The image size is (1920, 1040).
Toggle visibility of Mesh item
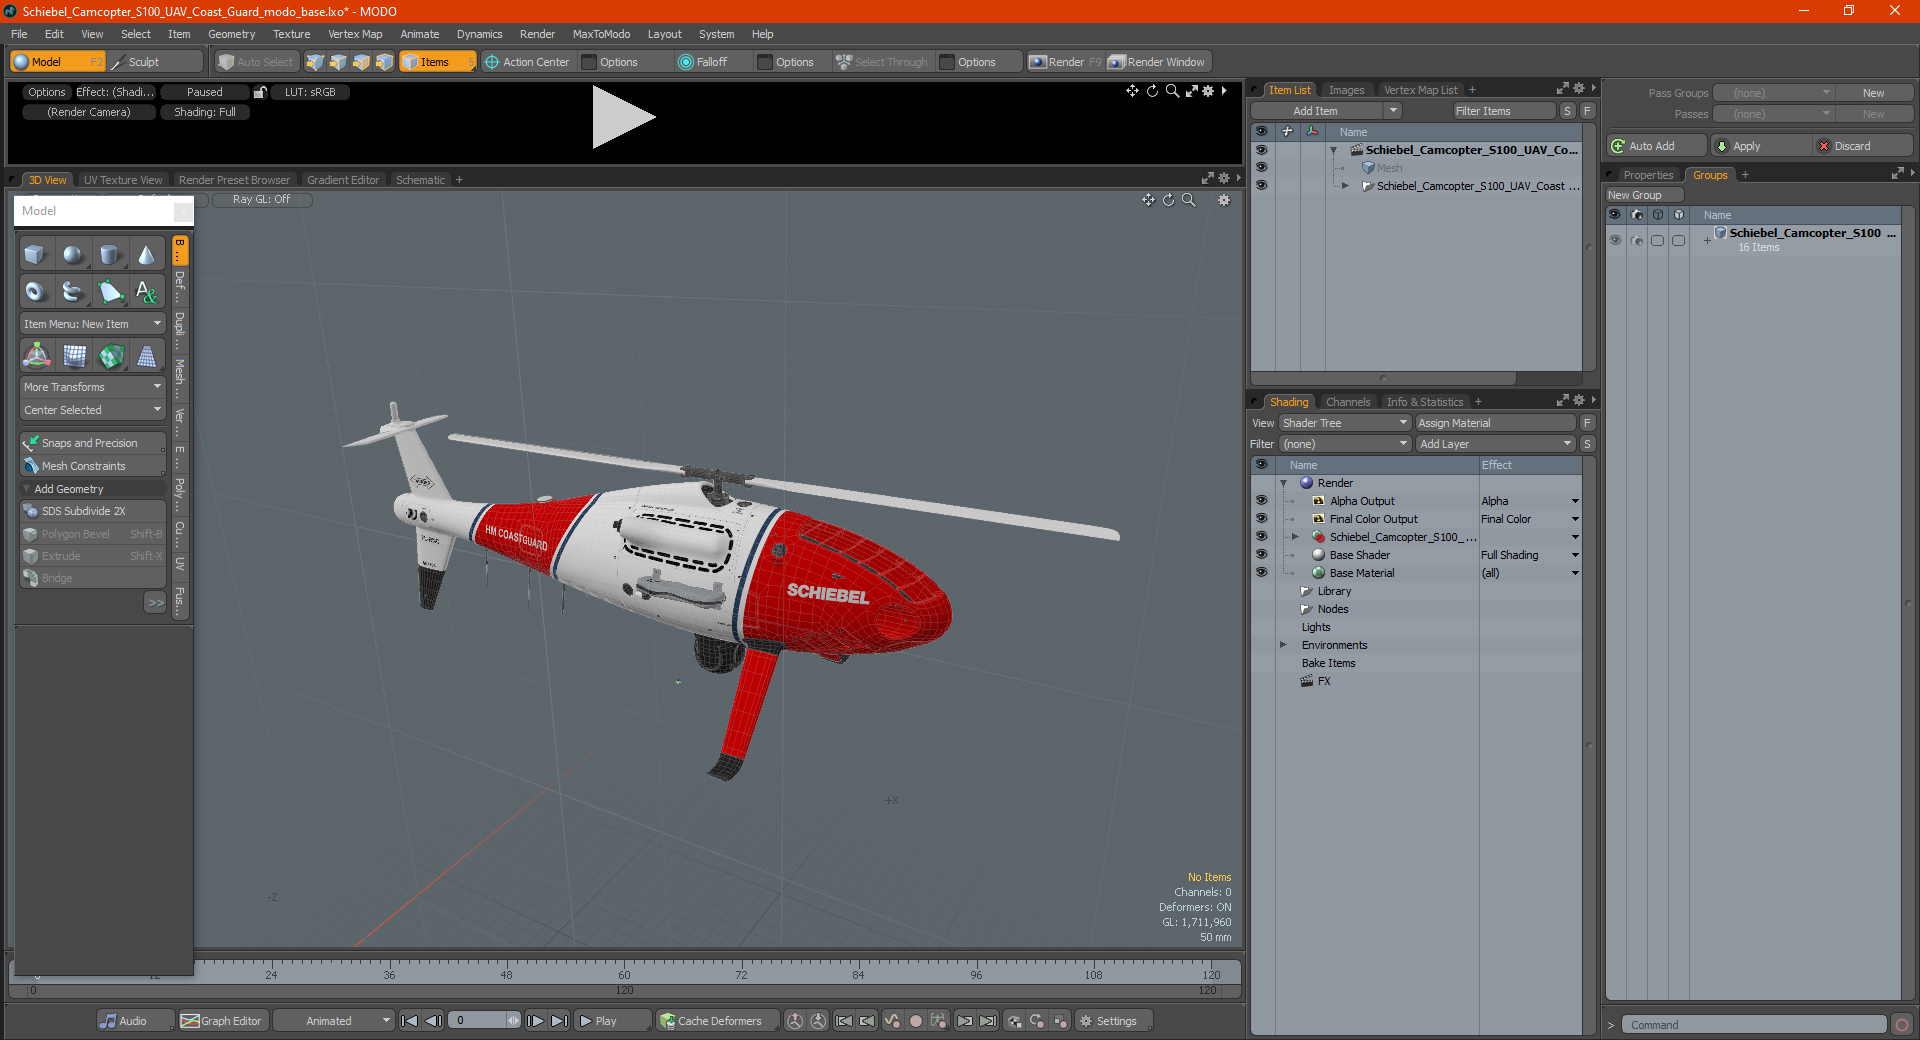pos(1261,168)
